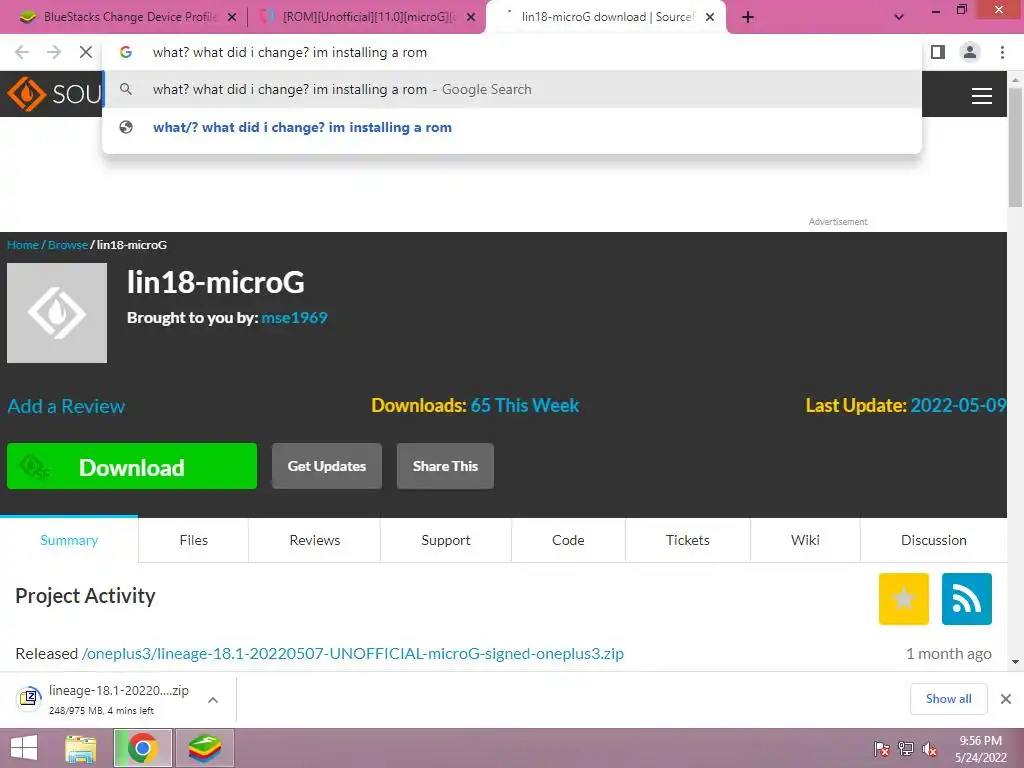Image resolution: width=1024 pixels, height=768 pixels.
Task: Go back to the previous page
Action: point(22,52)
